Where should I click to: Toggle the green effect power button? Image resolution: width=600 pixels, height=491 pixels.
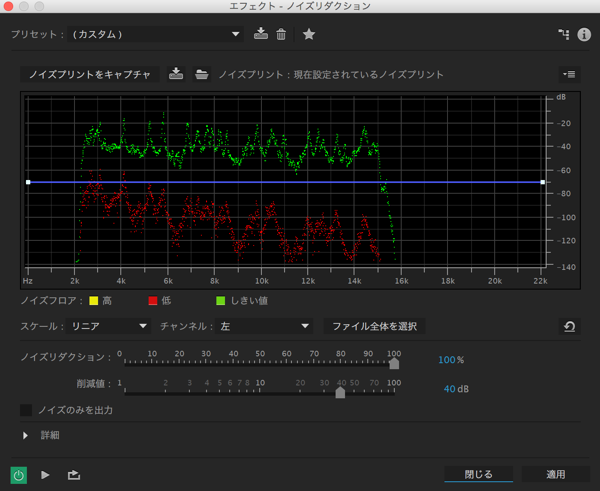coord(18,475)
